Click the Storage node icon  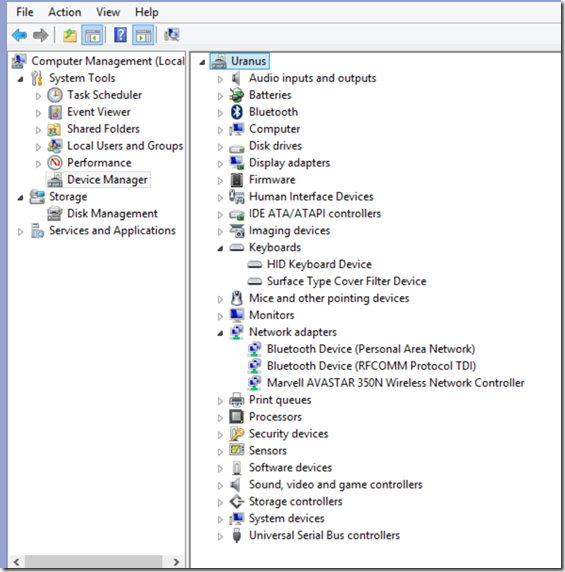(37, 197)
